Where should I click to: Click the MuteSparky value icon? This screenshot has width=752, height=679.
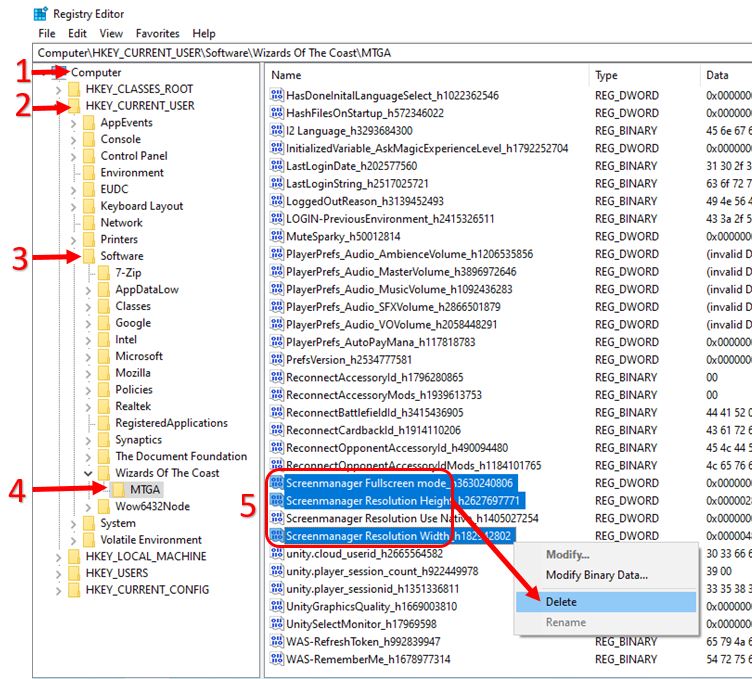(x=277, y=236)
